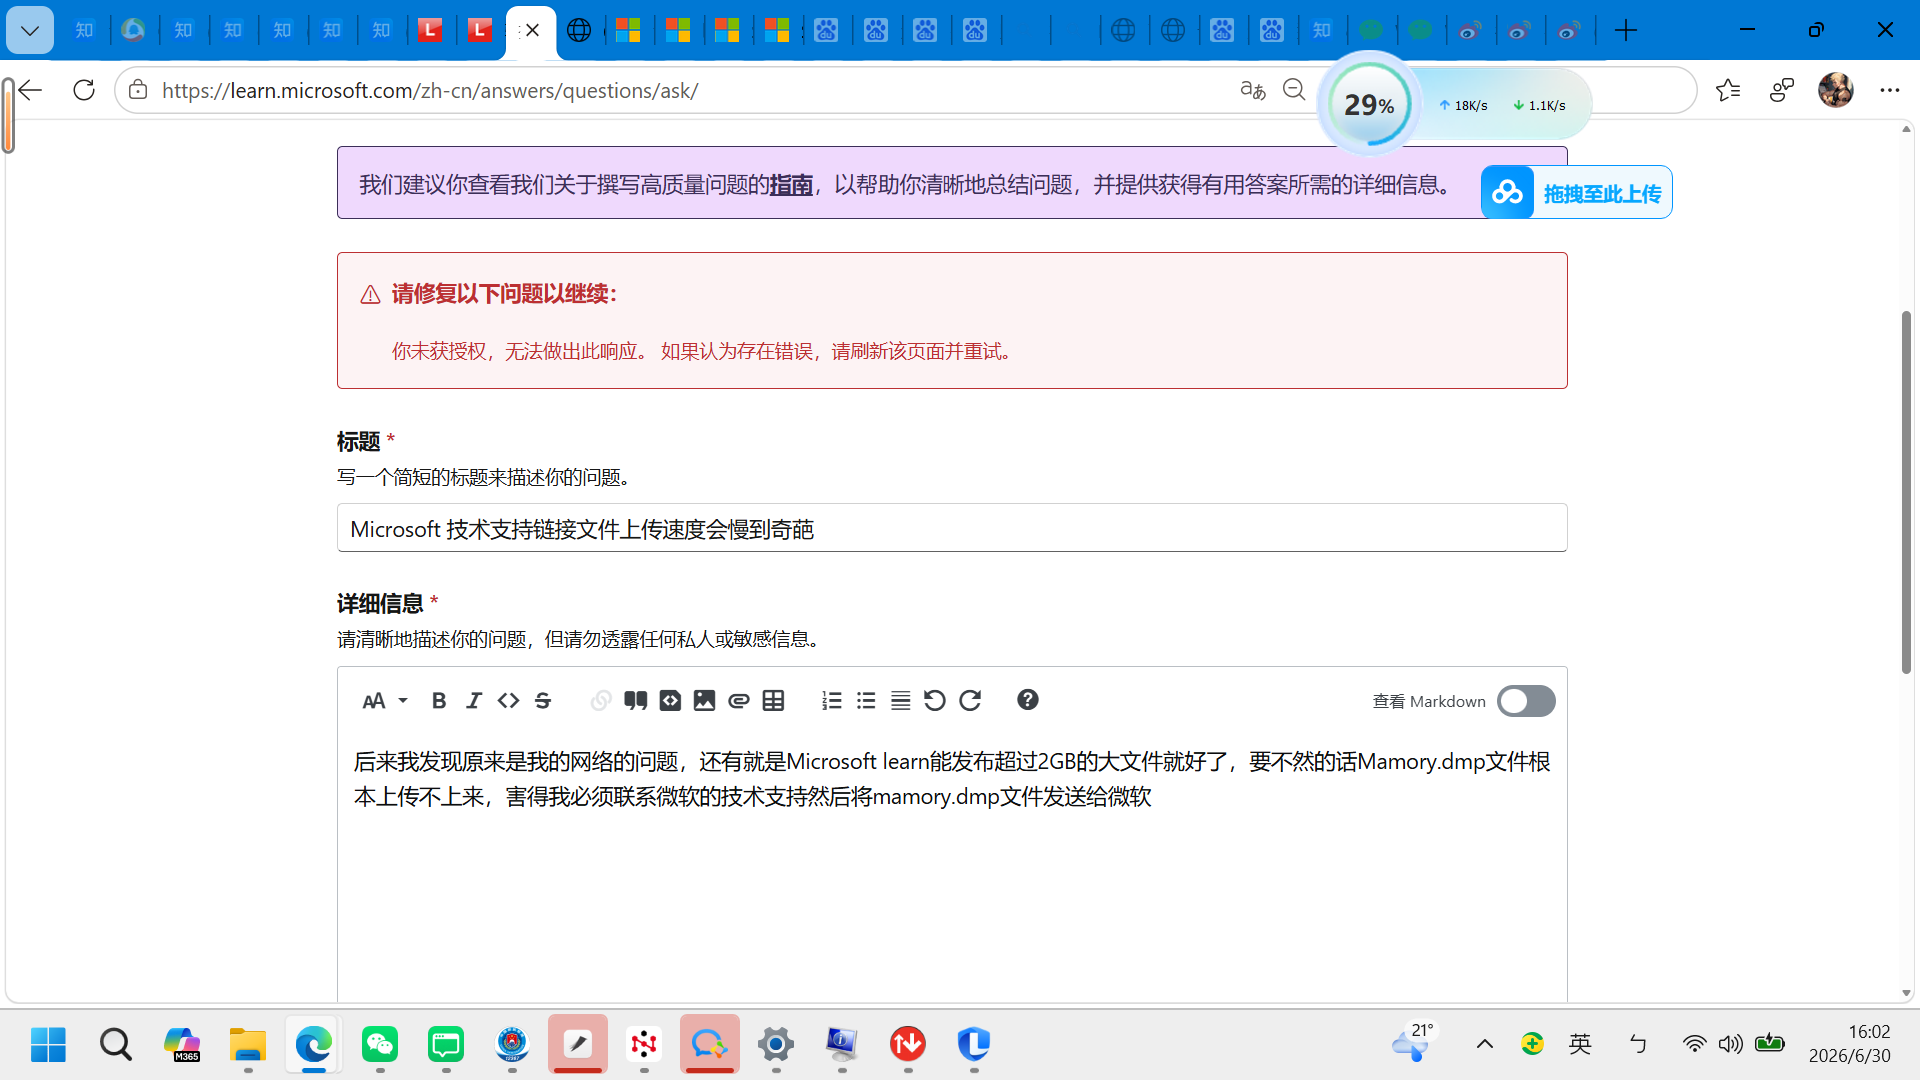The width and height of the screenshot is (1920, 1080).
Task: Enable the 查看 Markdown view switch
Action: 1526,701
